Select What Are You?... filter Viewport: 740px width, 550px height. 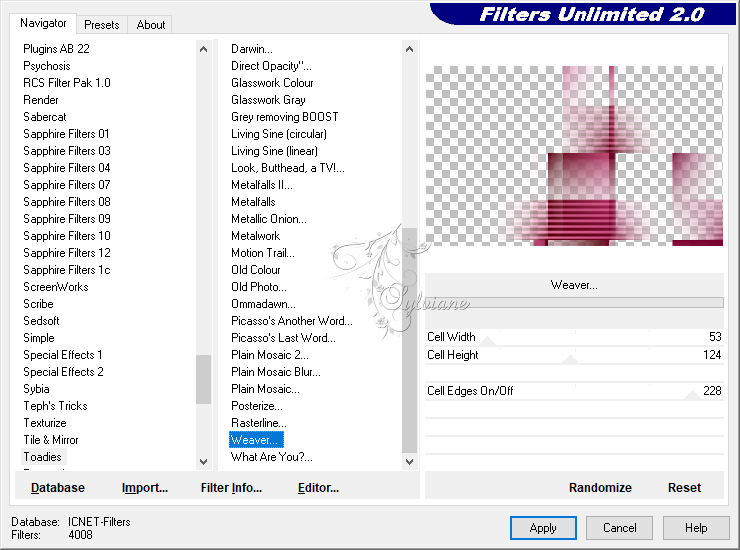(271, 457)
